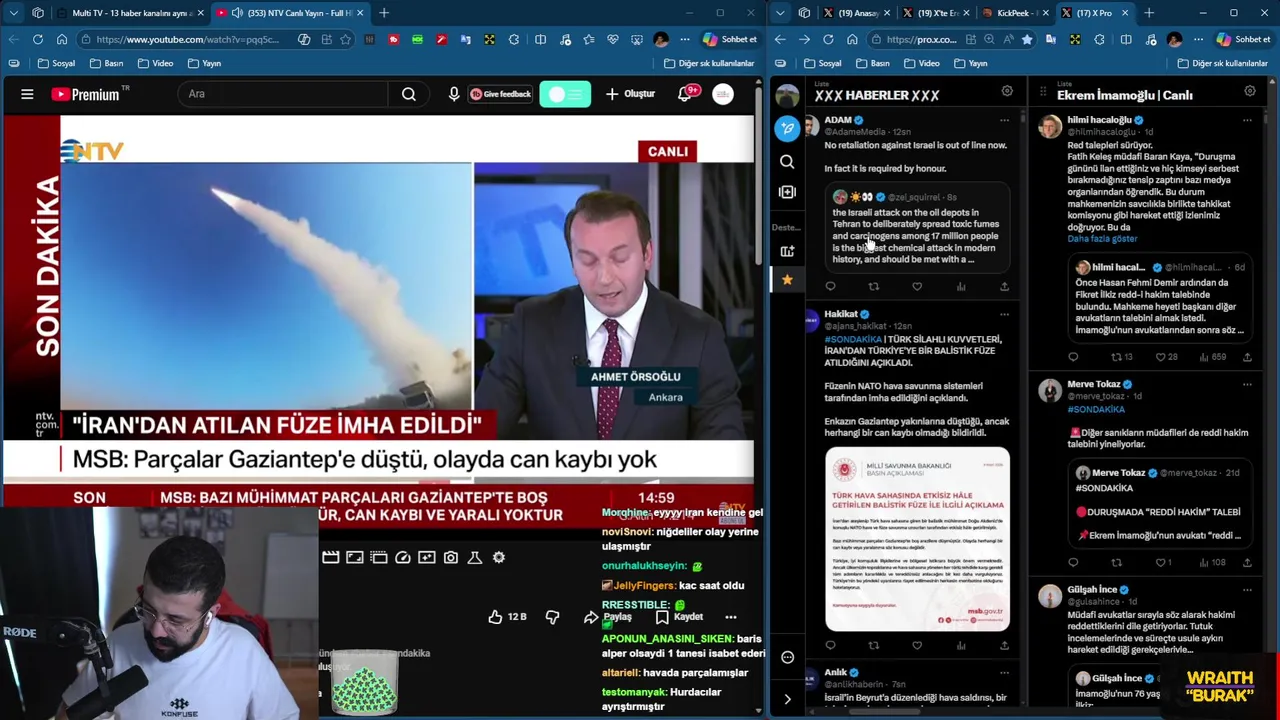This screenshot has height=720, width=1280.
Task: Open Sosyal bookmarks folder in left browser
Action: 56,63
